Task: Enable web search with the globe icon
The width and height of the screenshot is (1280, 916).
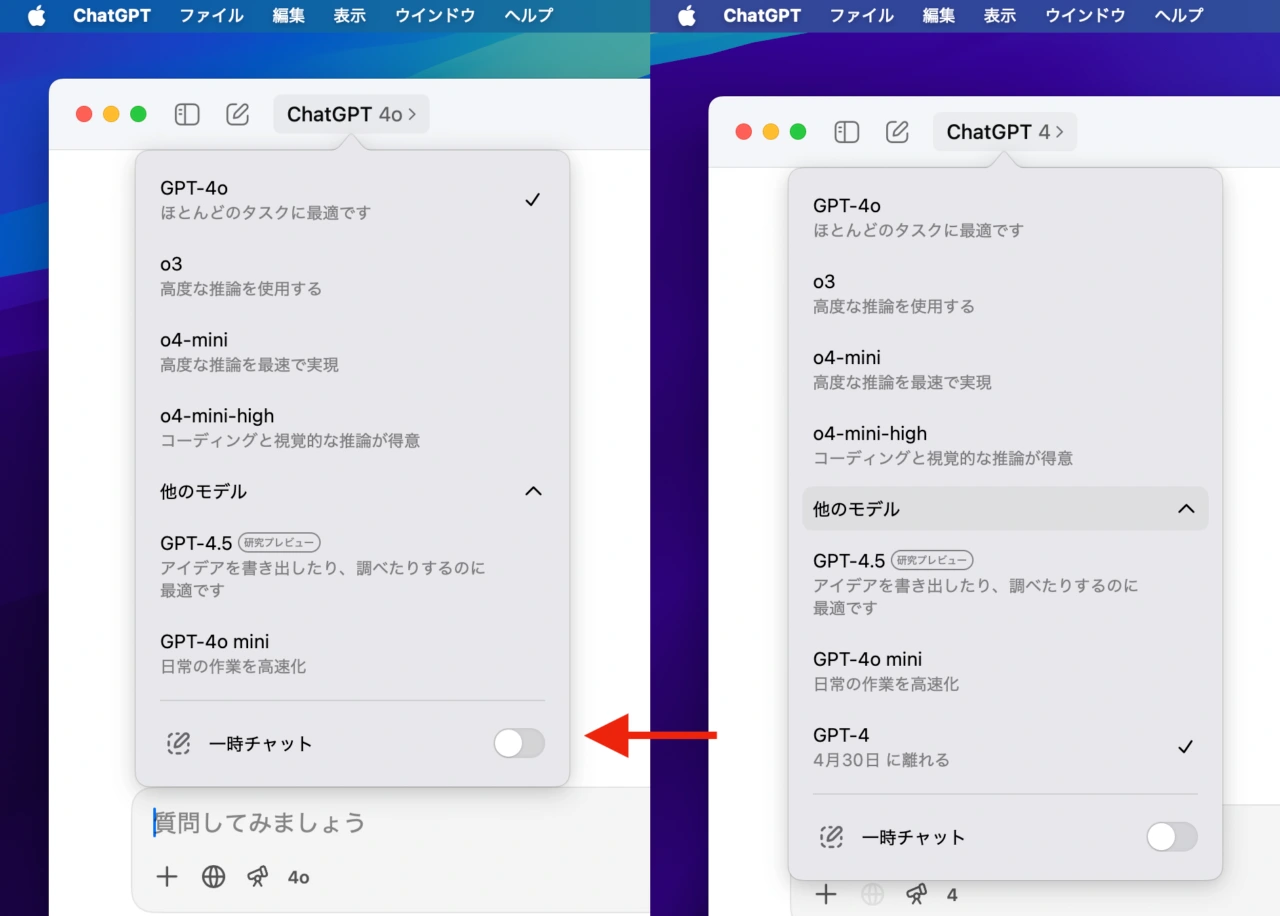Action: tap(212, 877)
